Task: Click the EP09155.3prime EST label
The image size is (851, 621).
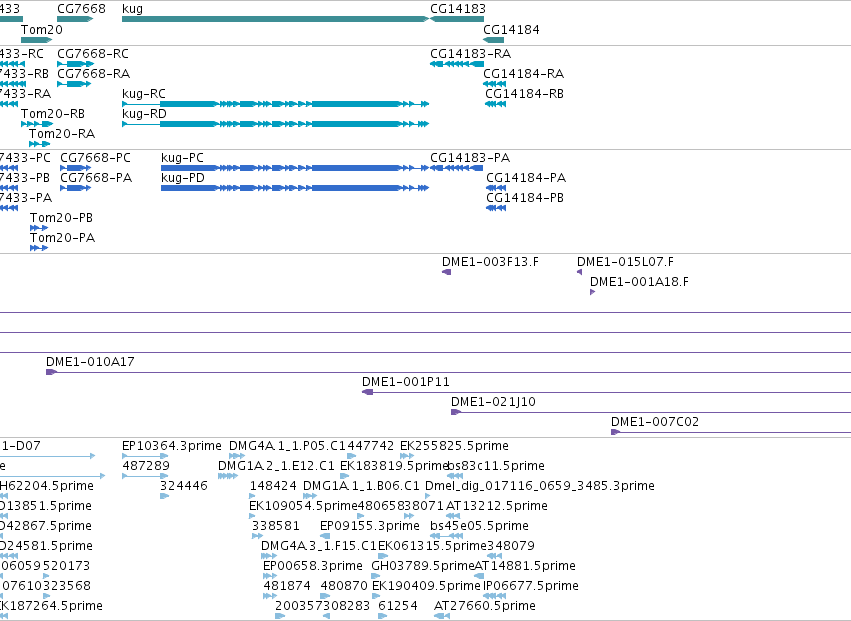Action: [x=370, y=525]
